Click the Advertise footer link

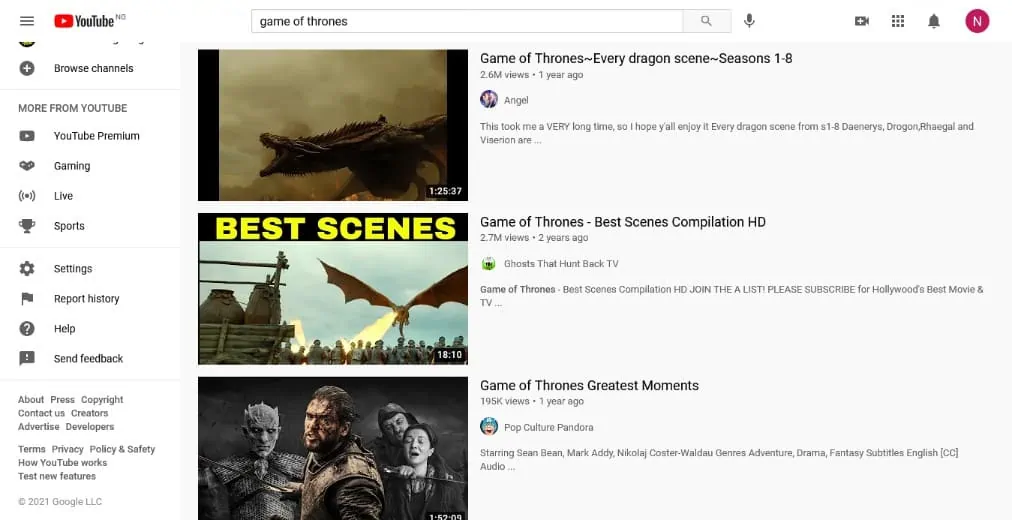click(39, 426)
